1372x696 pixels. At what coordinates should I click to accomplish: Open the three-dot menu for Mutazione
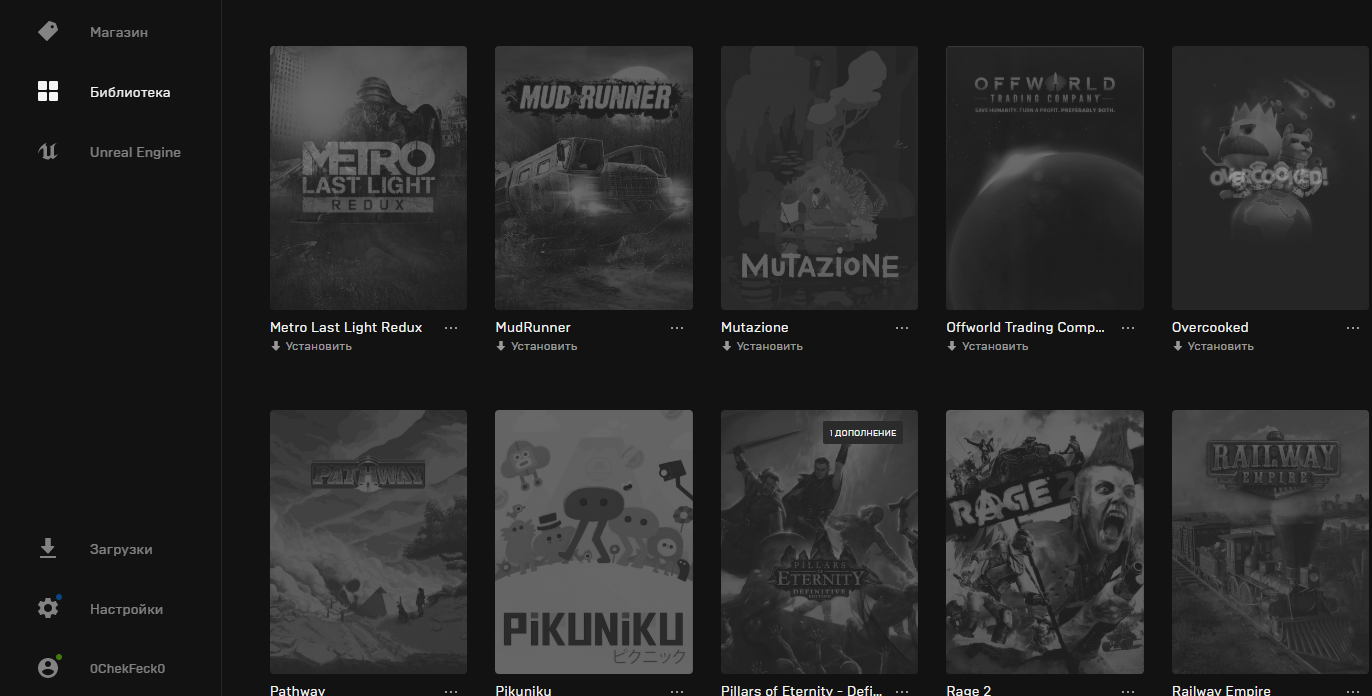pyautogui.click(x=902, y=328)
